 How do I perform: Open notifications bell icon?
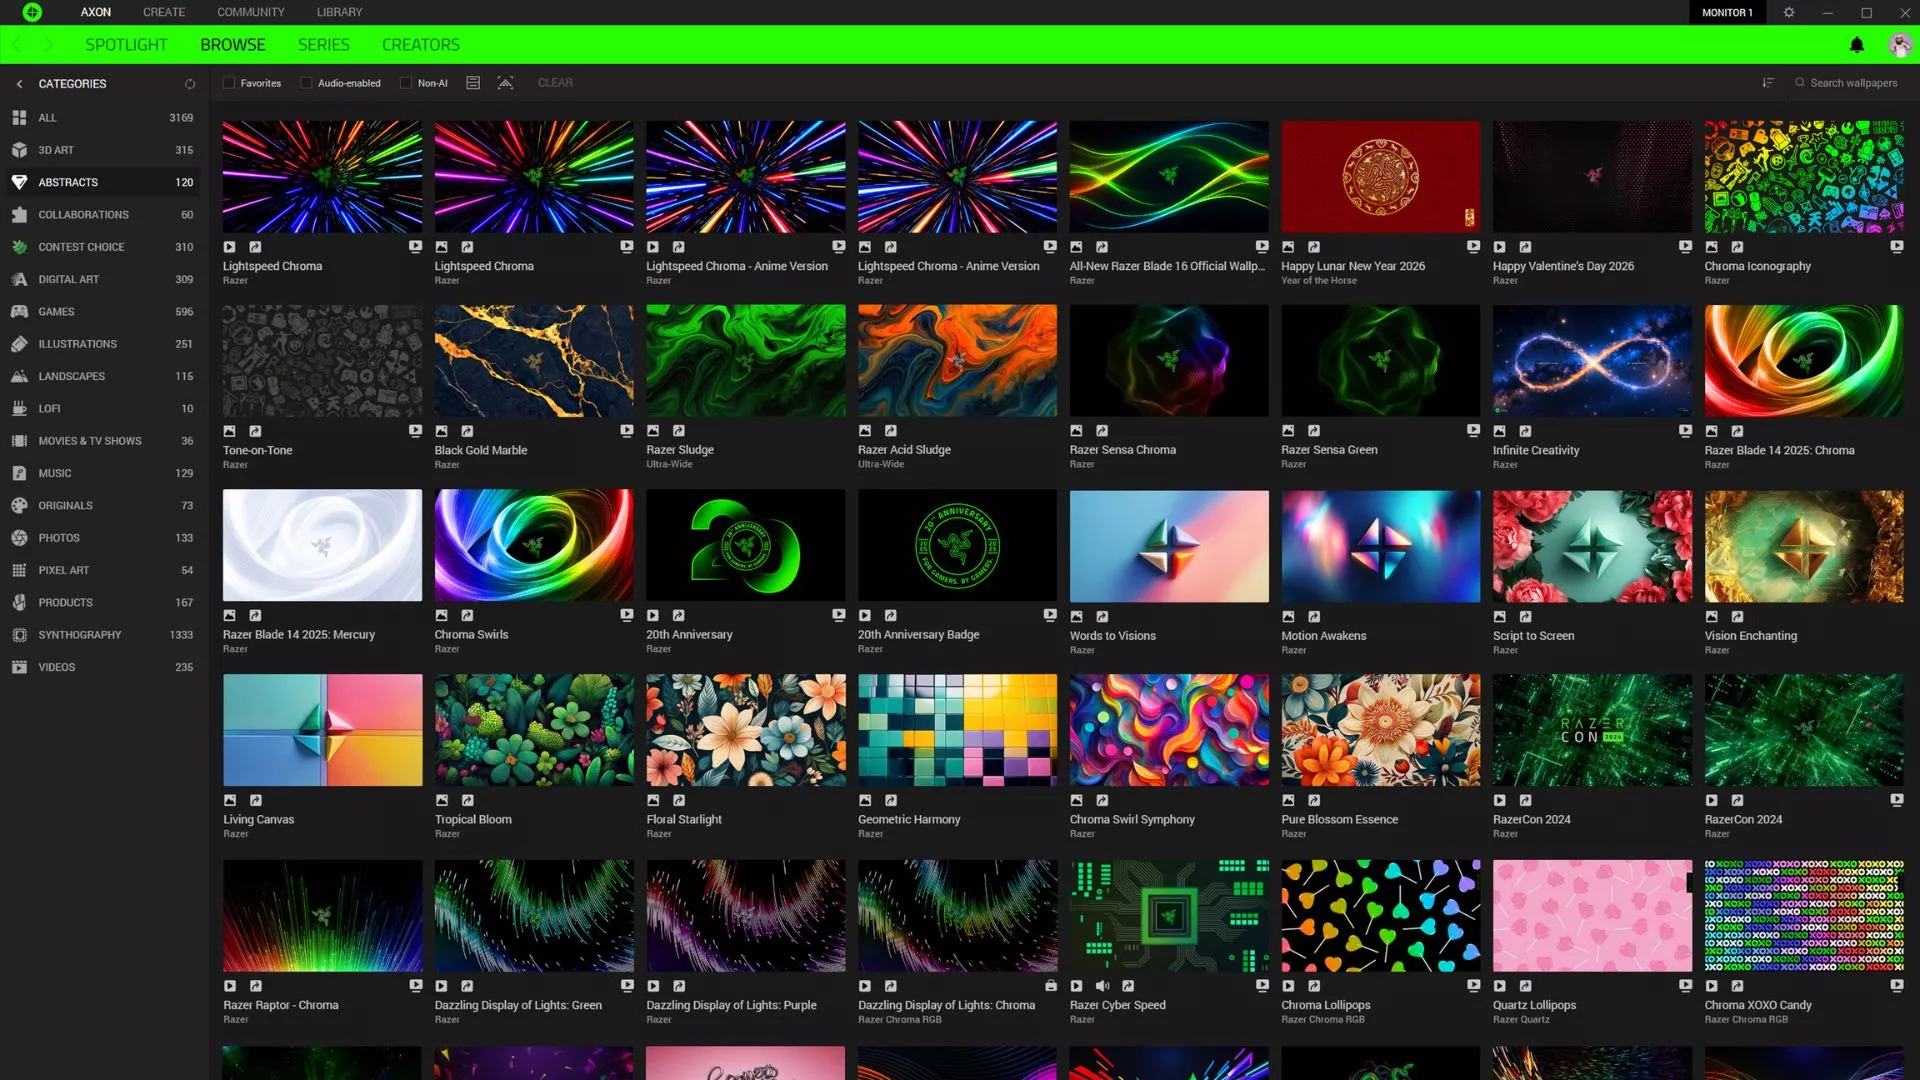tap(1857, 45)
